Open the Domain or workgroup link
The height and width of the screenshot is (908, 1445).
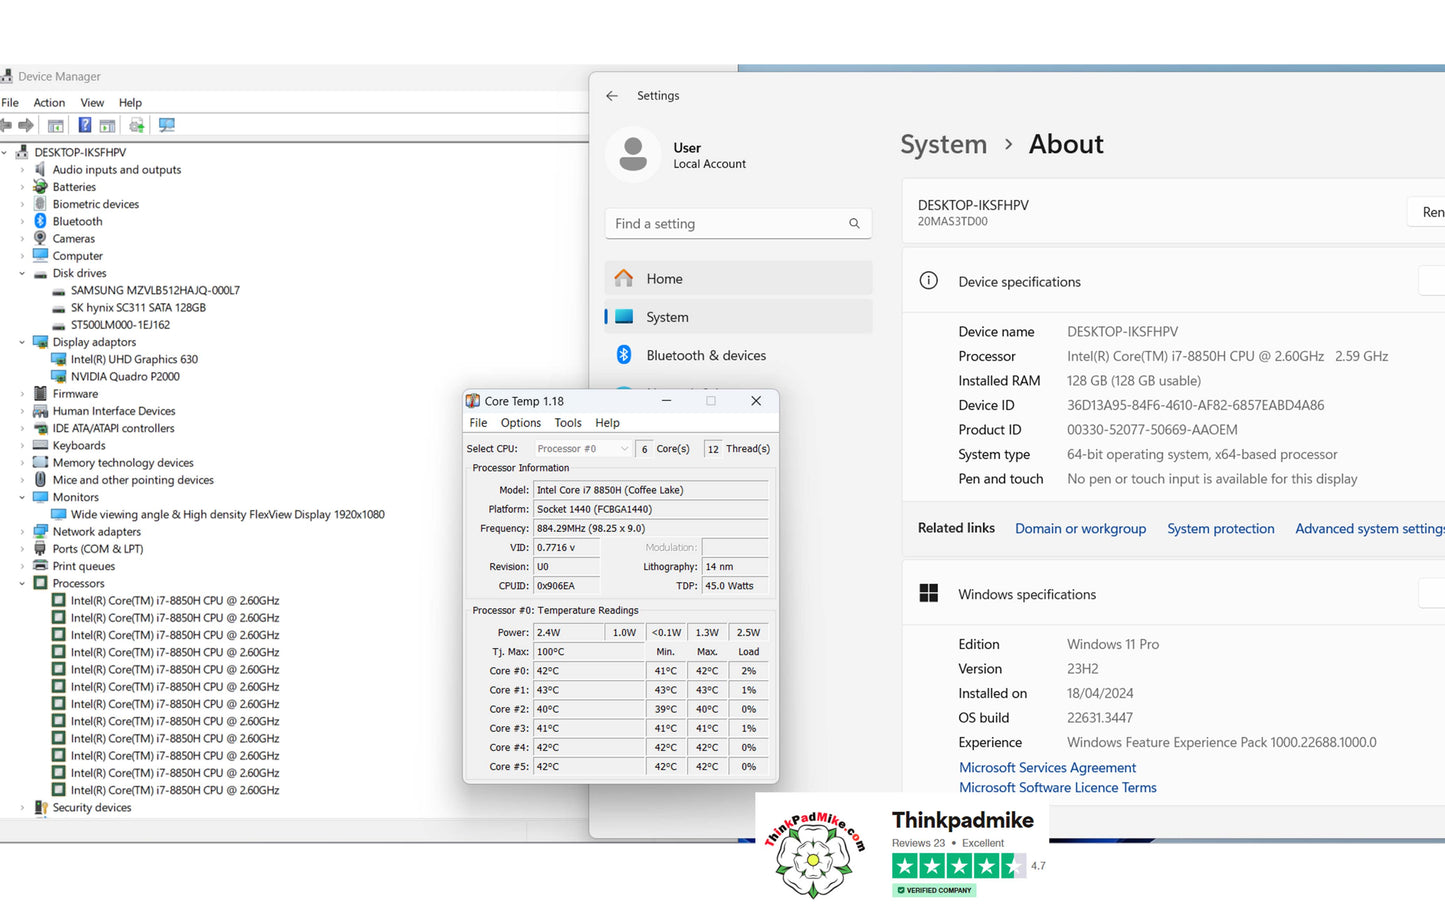pyautogui.click(x=1081, y=529)
